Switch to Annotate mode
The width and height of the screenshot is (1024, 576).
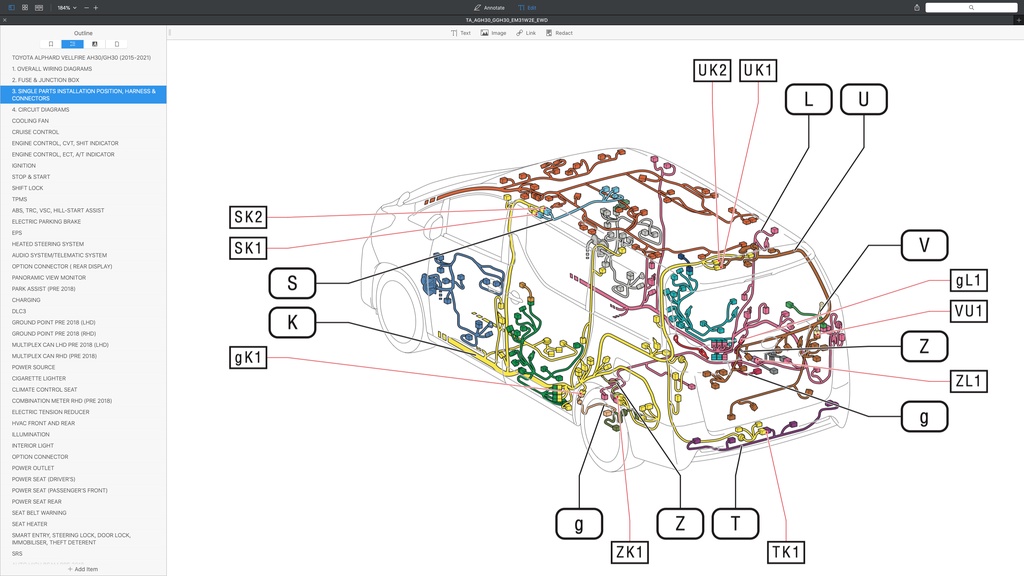489,8
